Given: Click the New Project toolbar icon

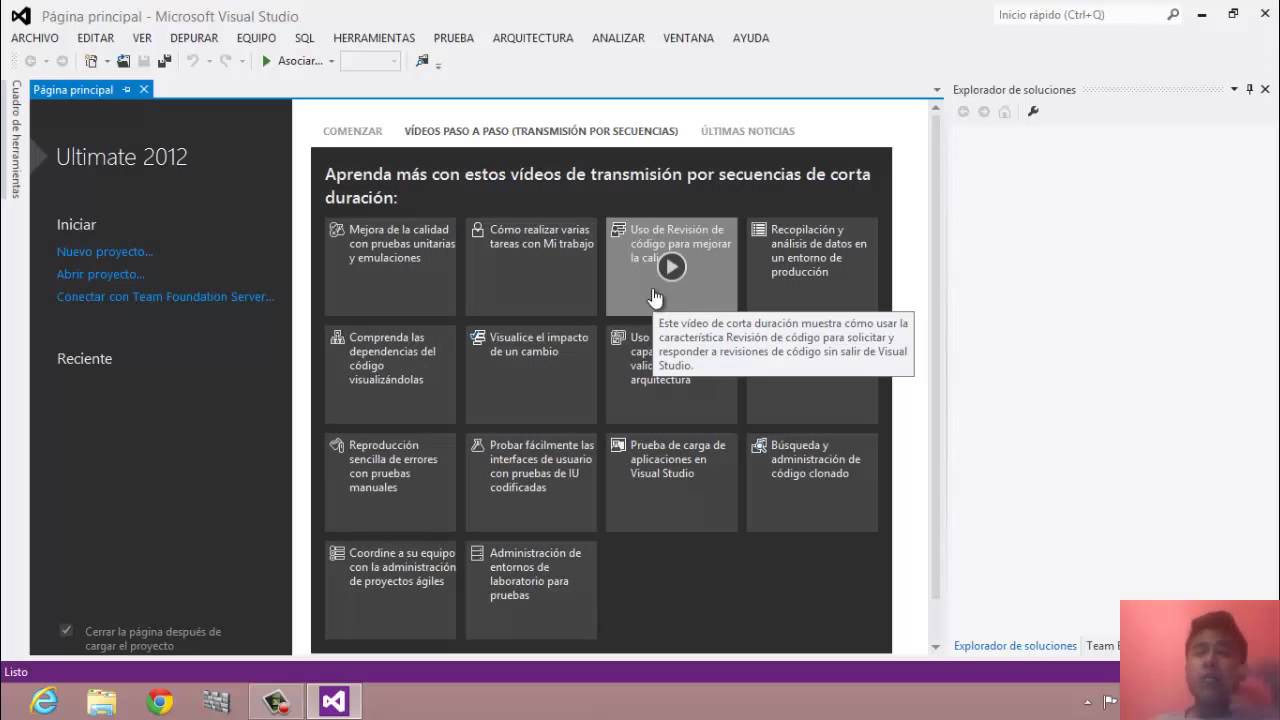Looking at the screenshot, I should pos(91,61).
